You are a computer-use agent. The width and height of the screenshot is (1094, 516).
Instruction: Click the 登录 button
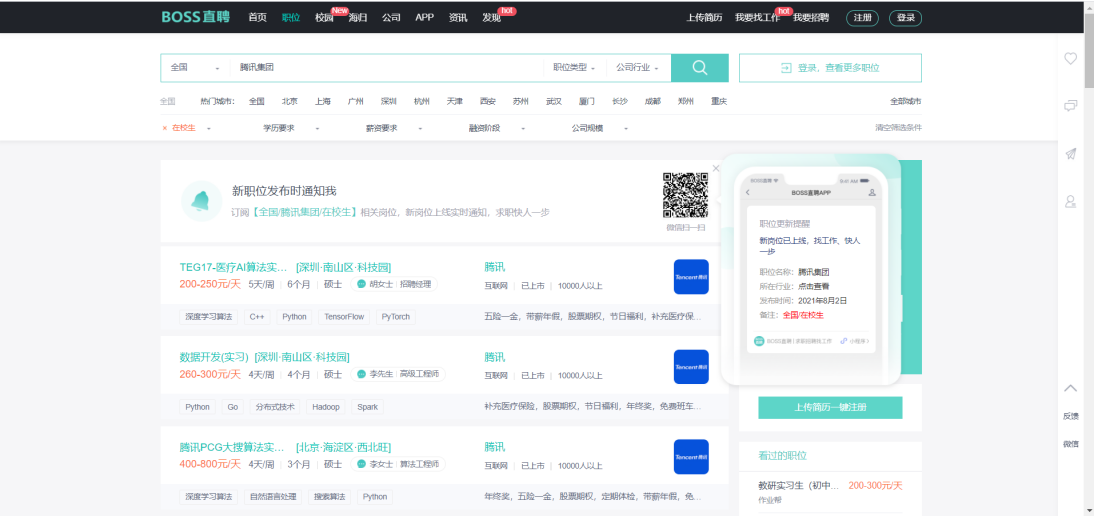coord(906,18)
